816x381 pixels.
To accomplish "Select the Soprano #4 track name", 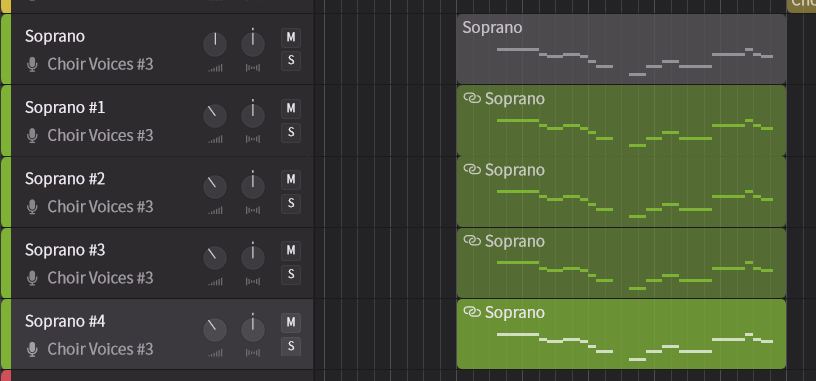I will click(65, 322).
